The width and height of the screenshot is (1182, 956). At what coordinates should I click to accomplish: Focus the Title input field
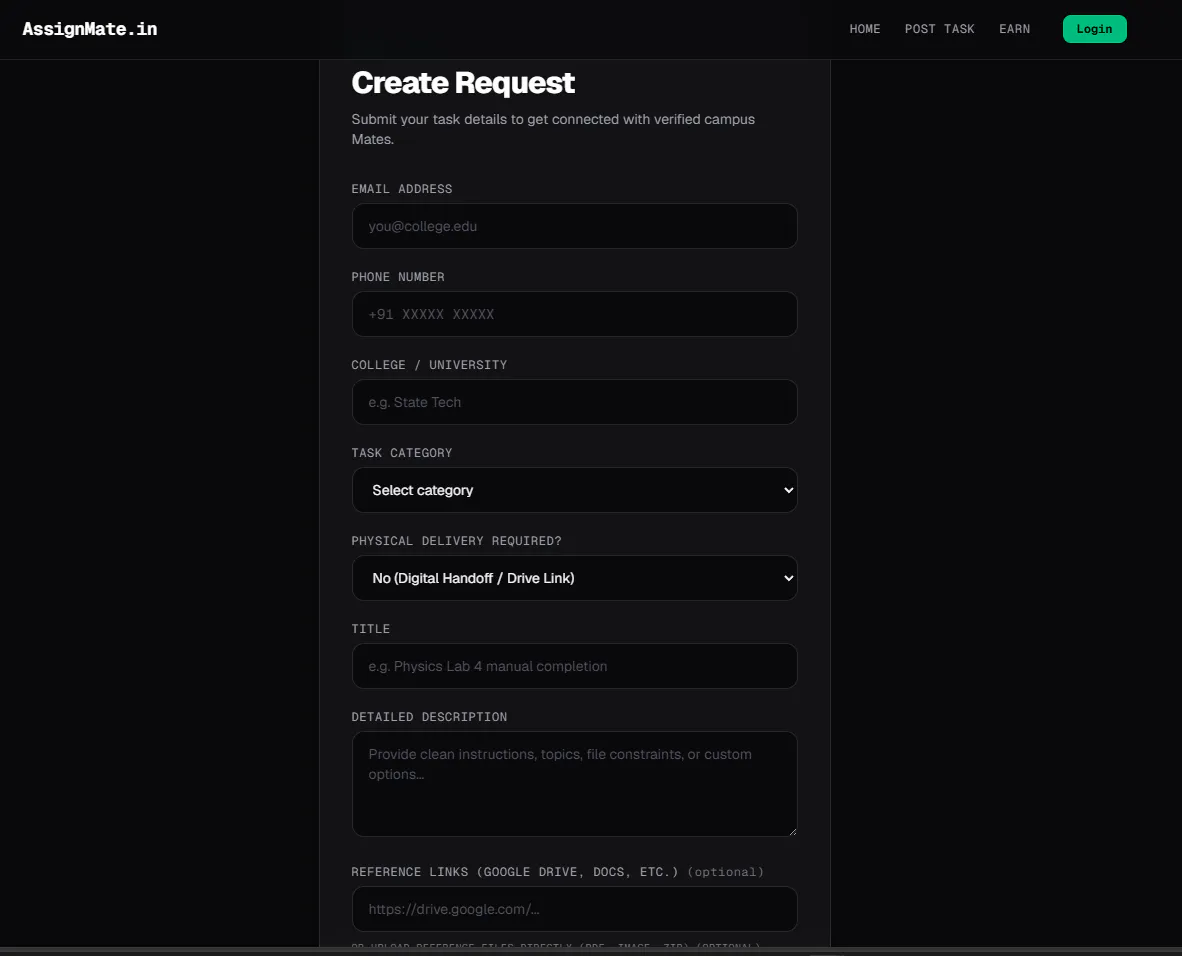pos(574,666)
